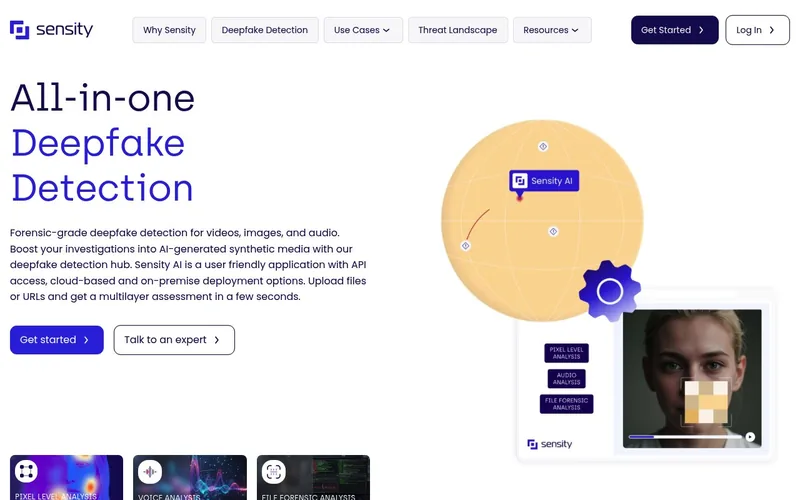This screenshot has width=800, height=500.
Task: Click the Log In button
Action: (757, 30)
